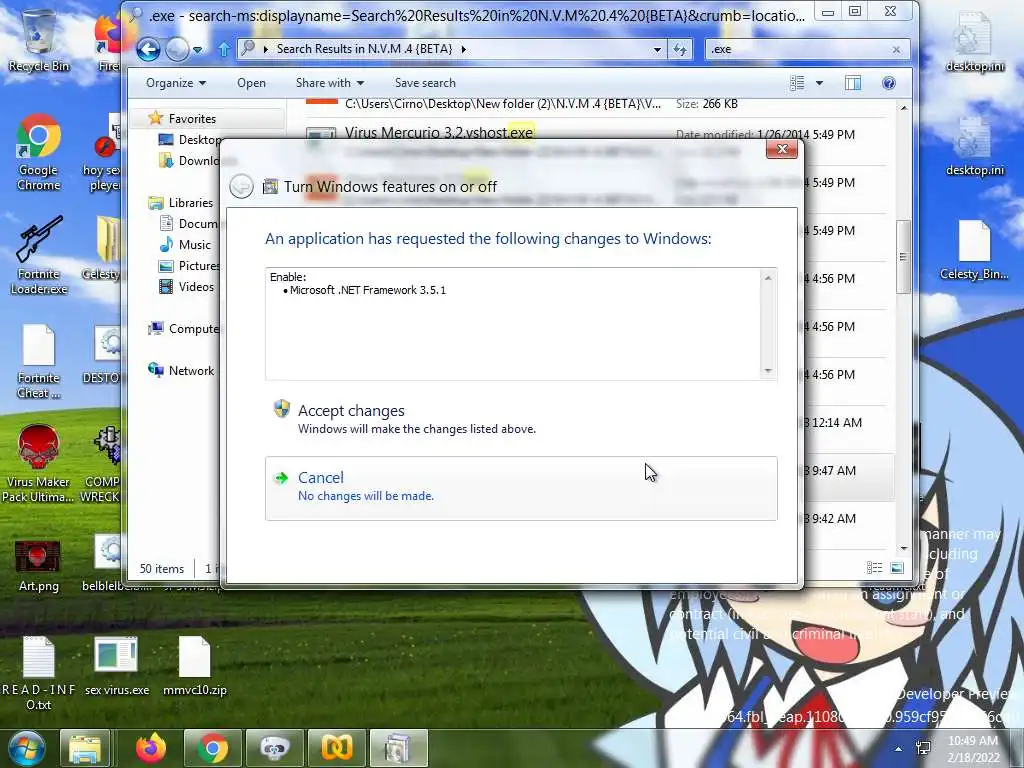This screenshot has height=768, width=1024.
Task: Open Windows Explorer from the taskbar
Action: point(86,748)
